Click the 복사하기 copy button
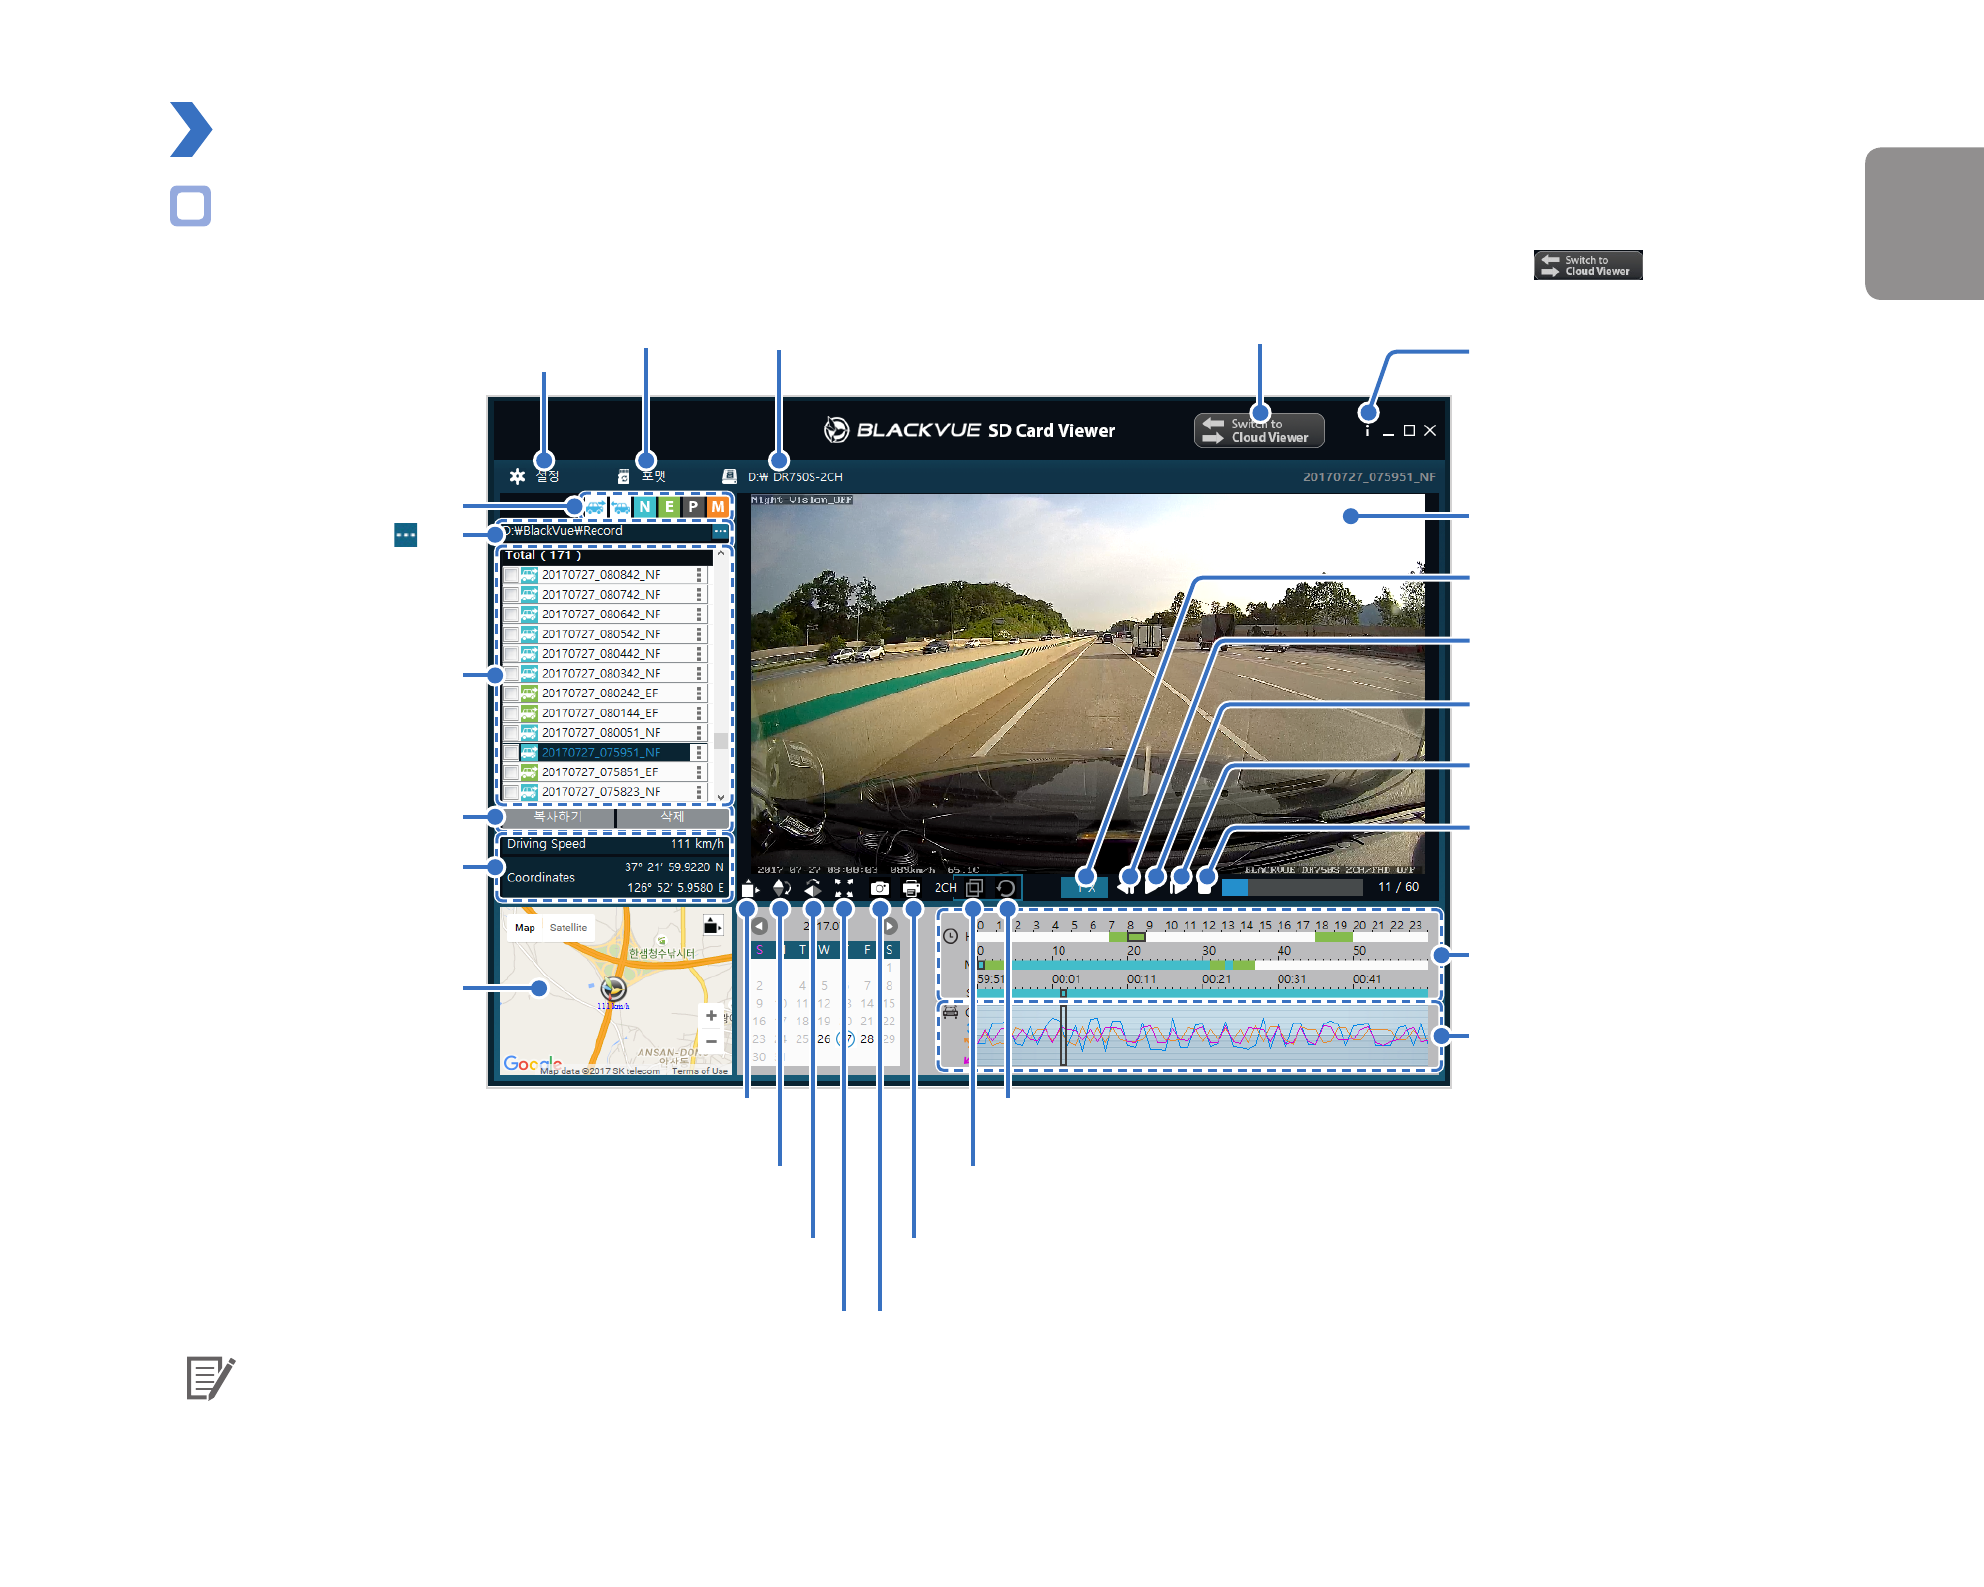Viewport: 1984px width, 1587px height. coord(557,817)
